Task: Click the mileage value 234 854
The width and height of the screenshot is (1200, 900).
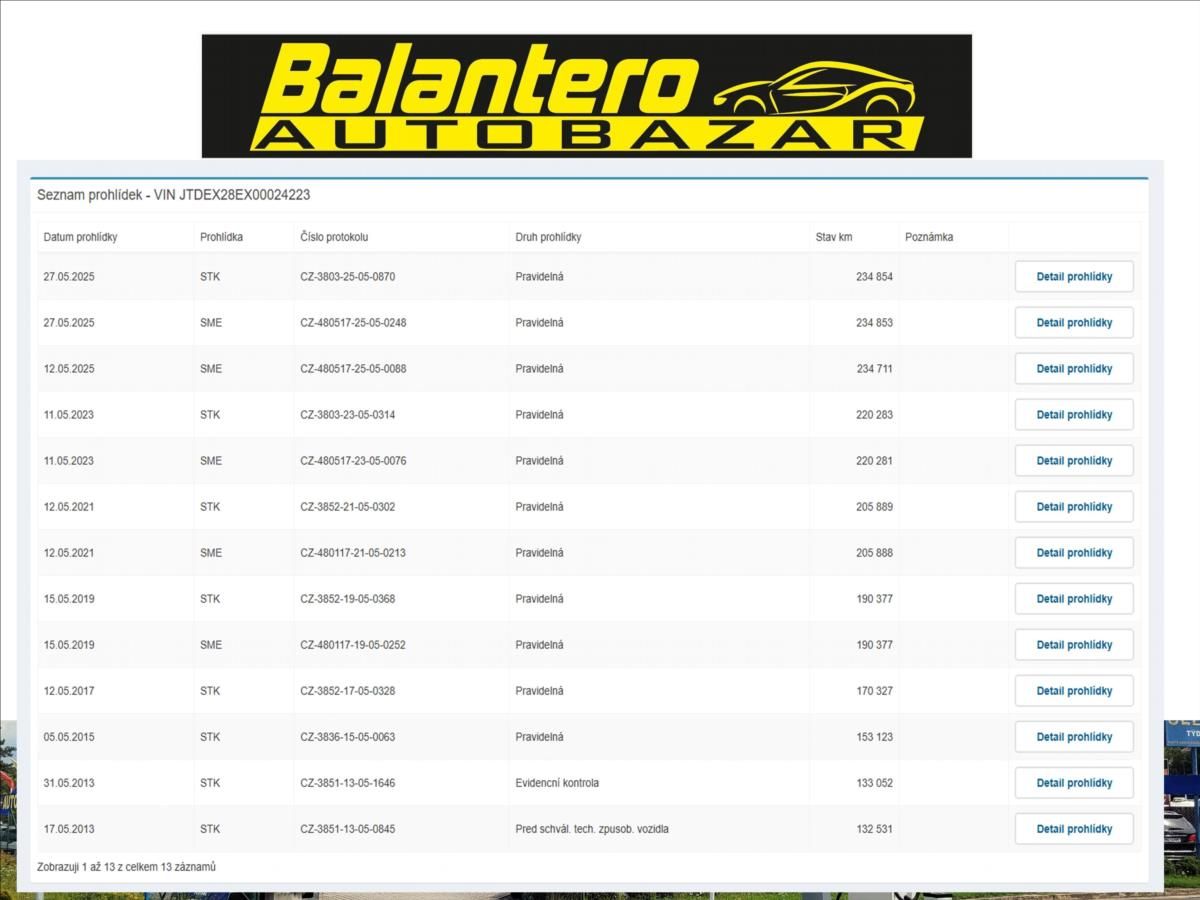Action: tap(874, 276)
